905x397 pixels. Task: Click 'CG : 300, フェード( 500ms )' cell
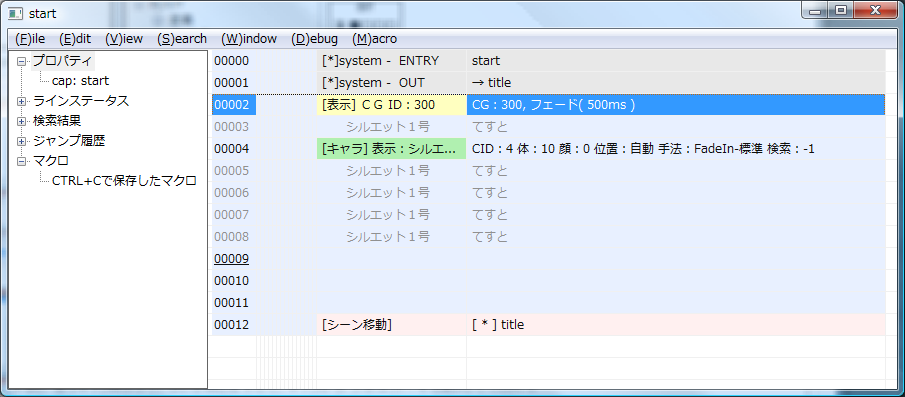pyautogui.click(x=675, y=104)
